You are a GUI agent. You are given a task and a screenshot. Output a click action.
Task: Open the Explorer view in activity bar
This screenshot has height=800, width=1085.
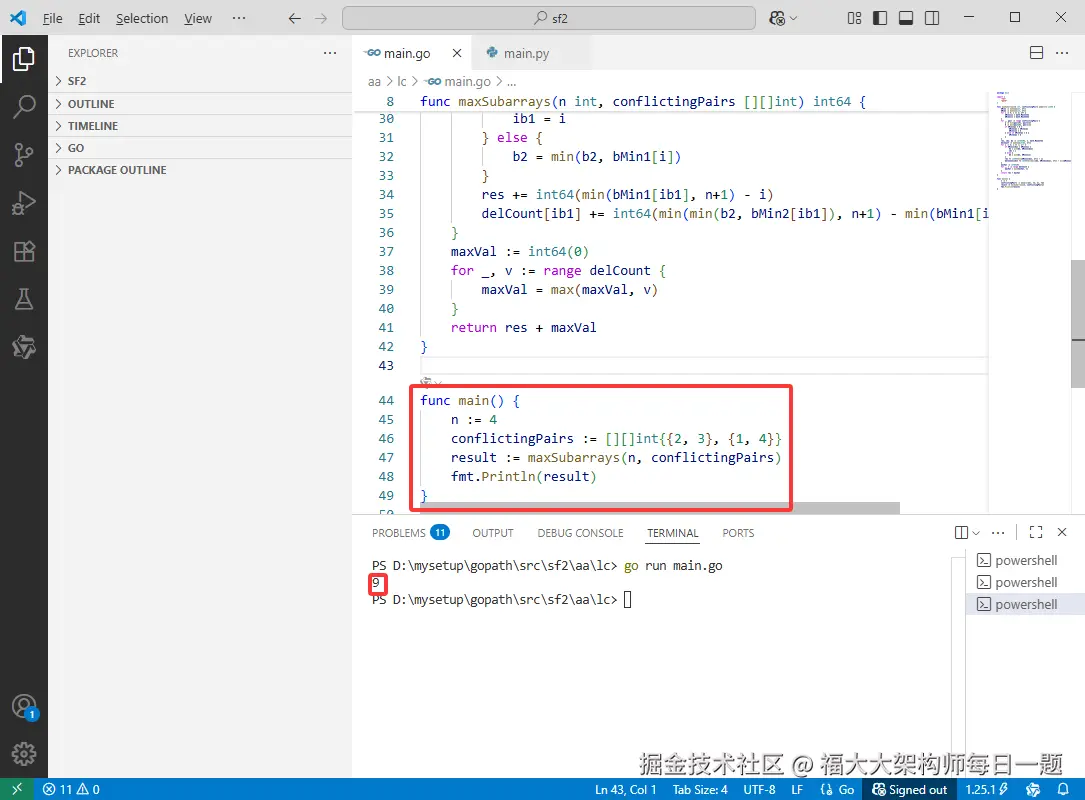(x=24, y=59)
